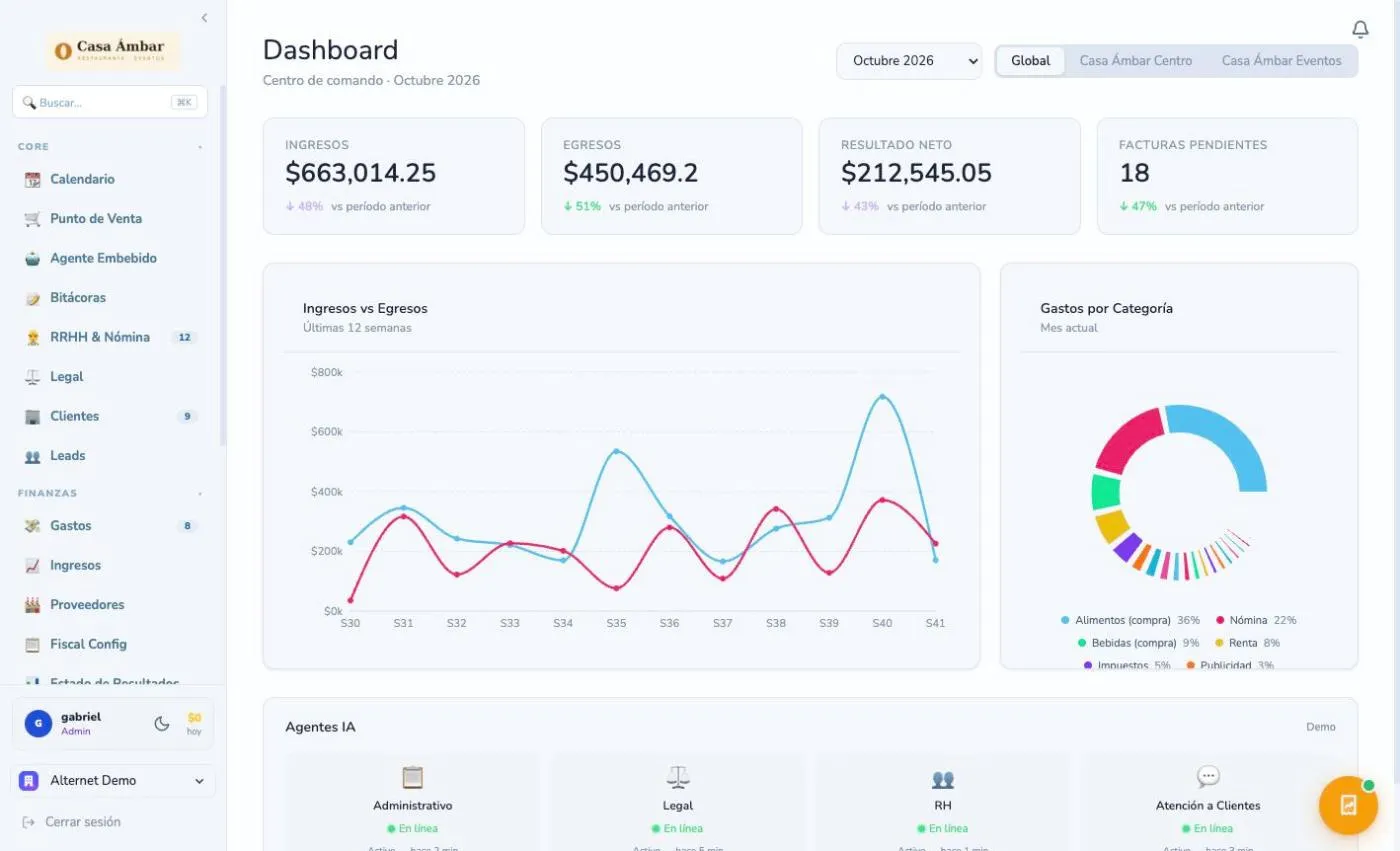This screenshot has width=1400, height=851.
Task: Click the Administrativo agent clipboard icon
Action: pyautogui.click(x=412, y=777)
